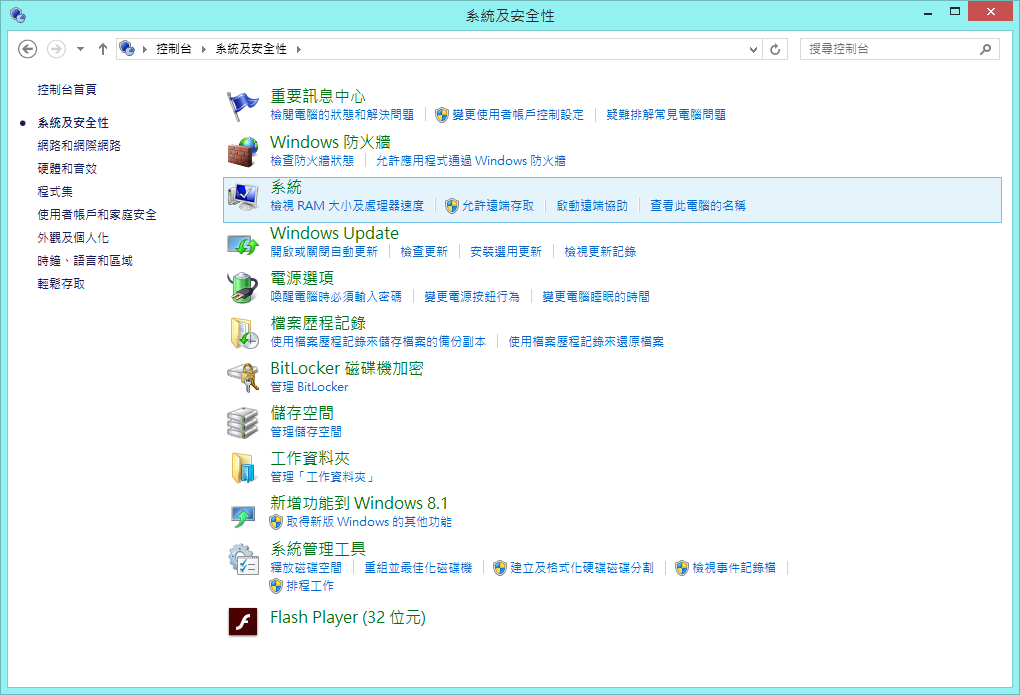Open the Windows 防火牆 heading link
This screenshot has height=695, width=1020.
(330, 142)
